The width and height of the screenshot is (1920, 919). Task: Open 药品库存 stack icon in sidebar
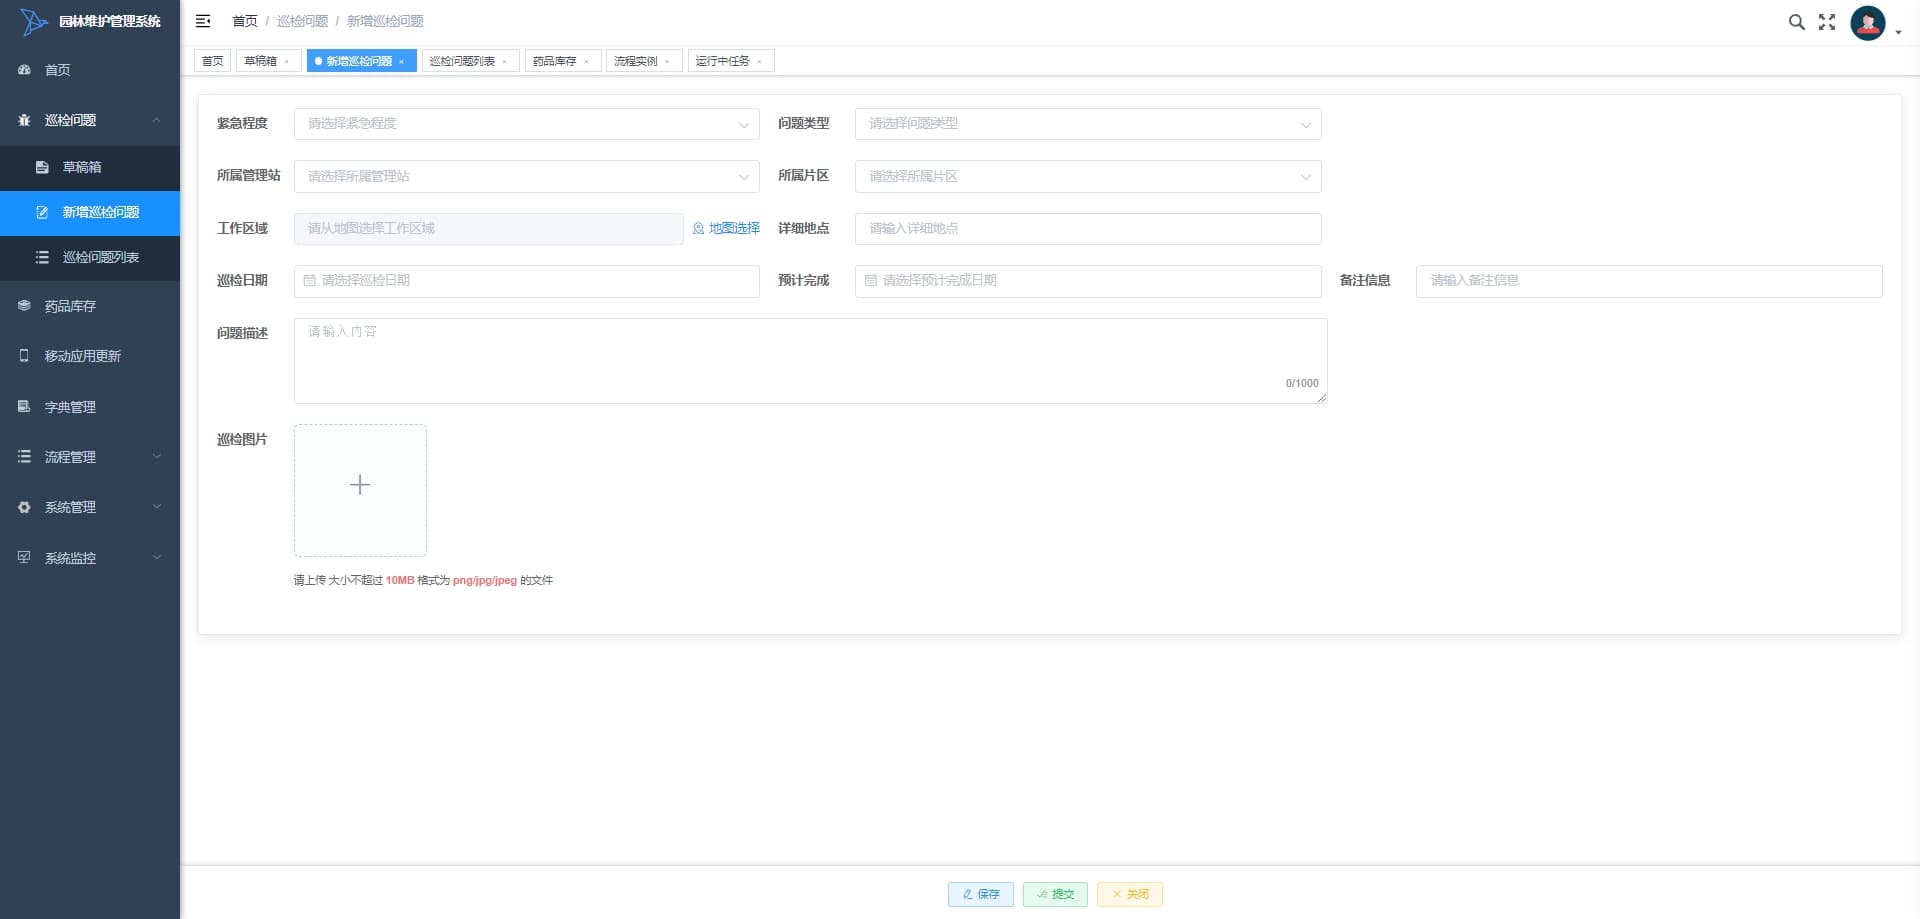click(x=24, y=306)
